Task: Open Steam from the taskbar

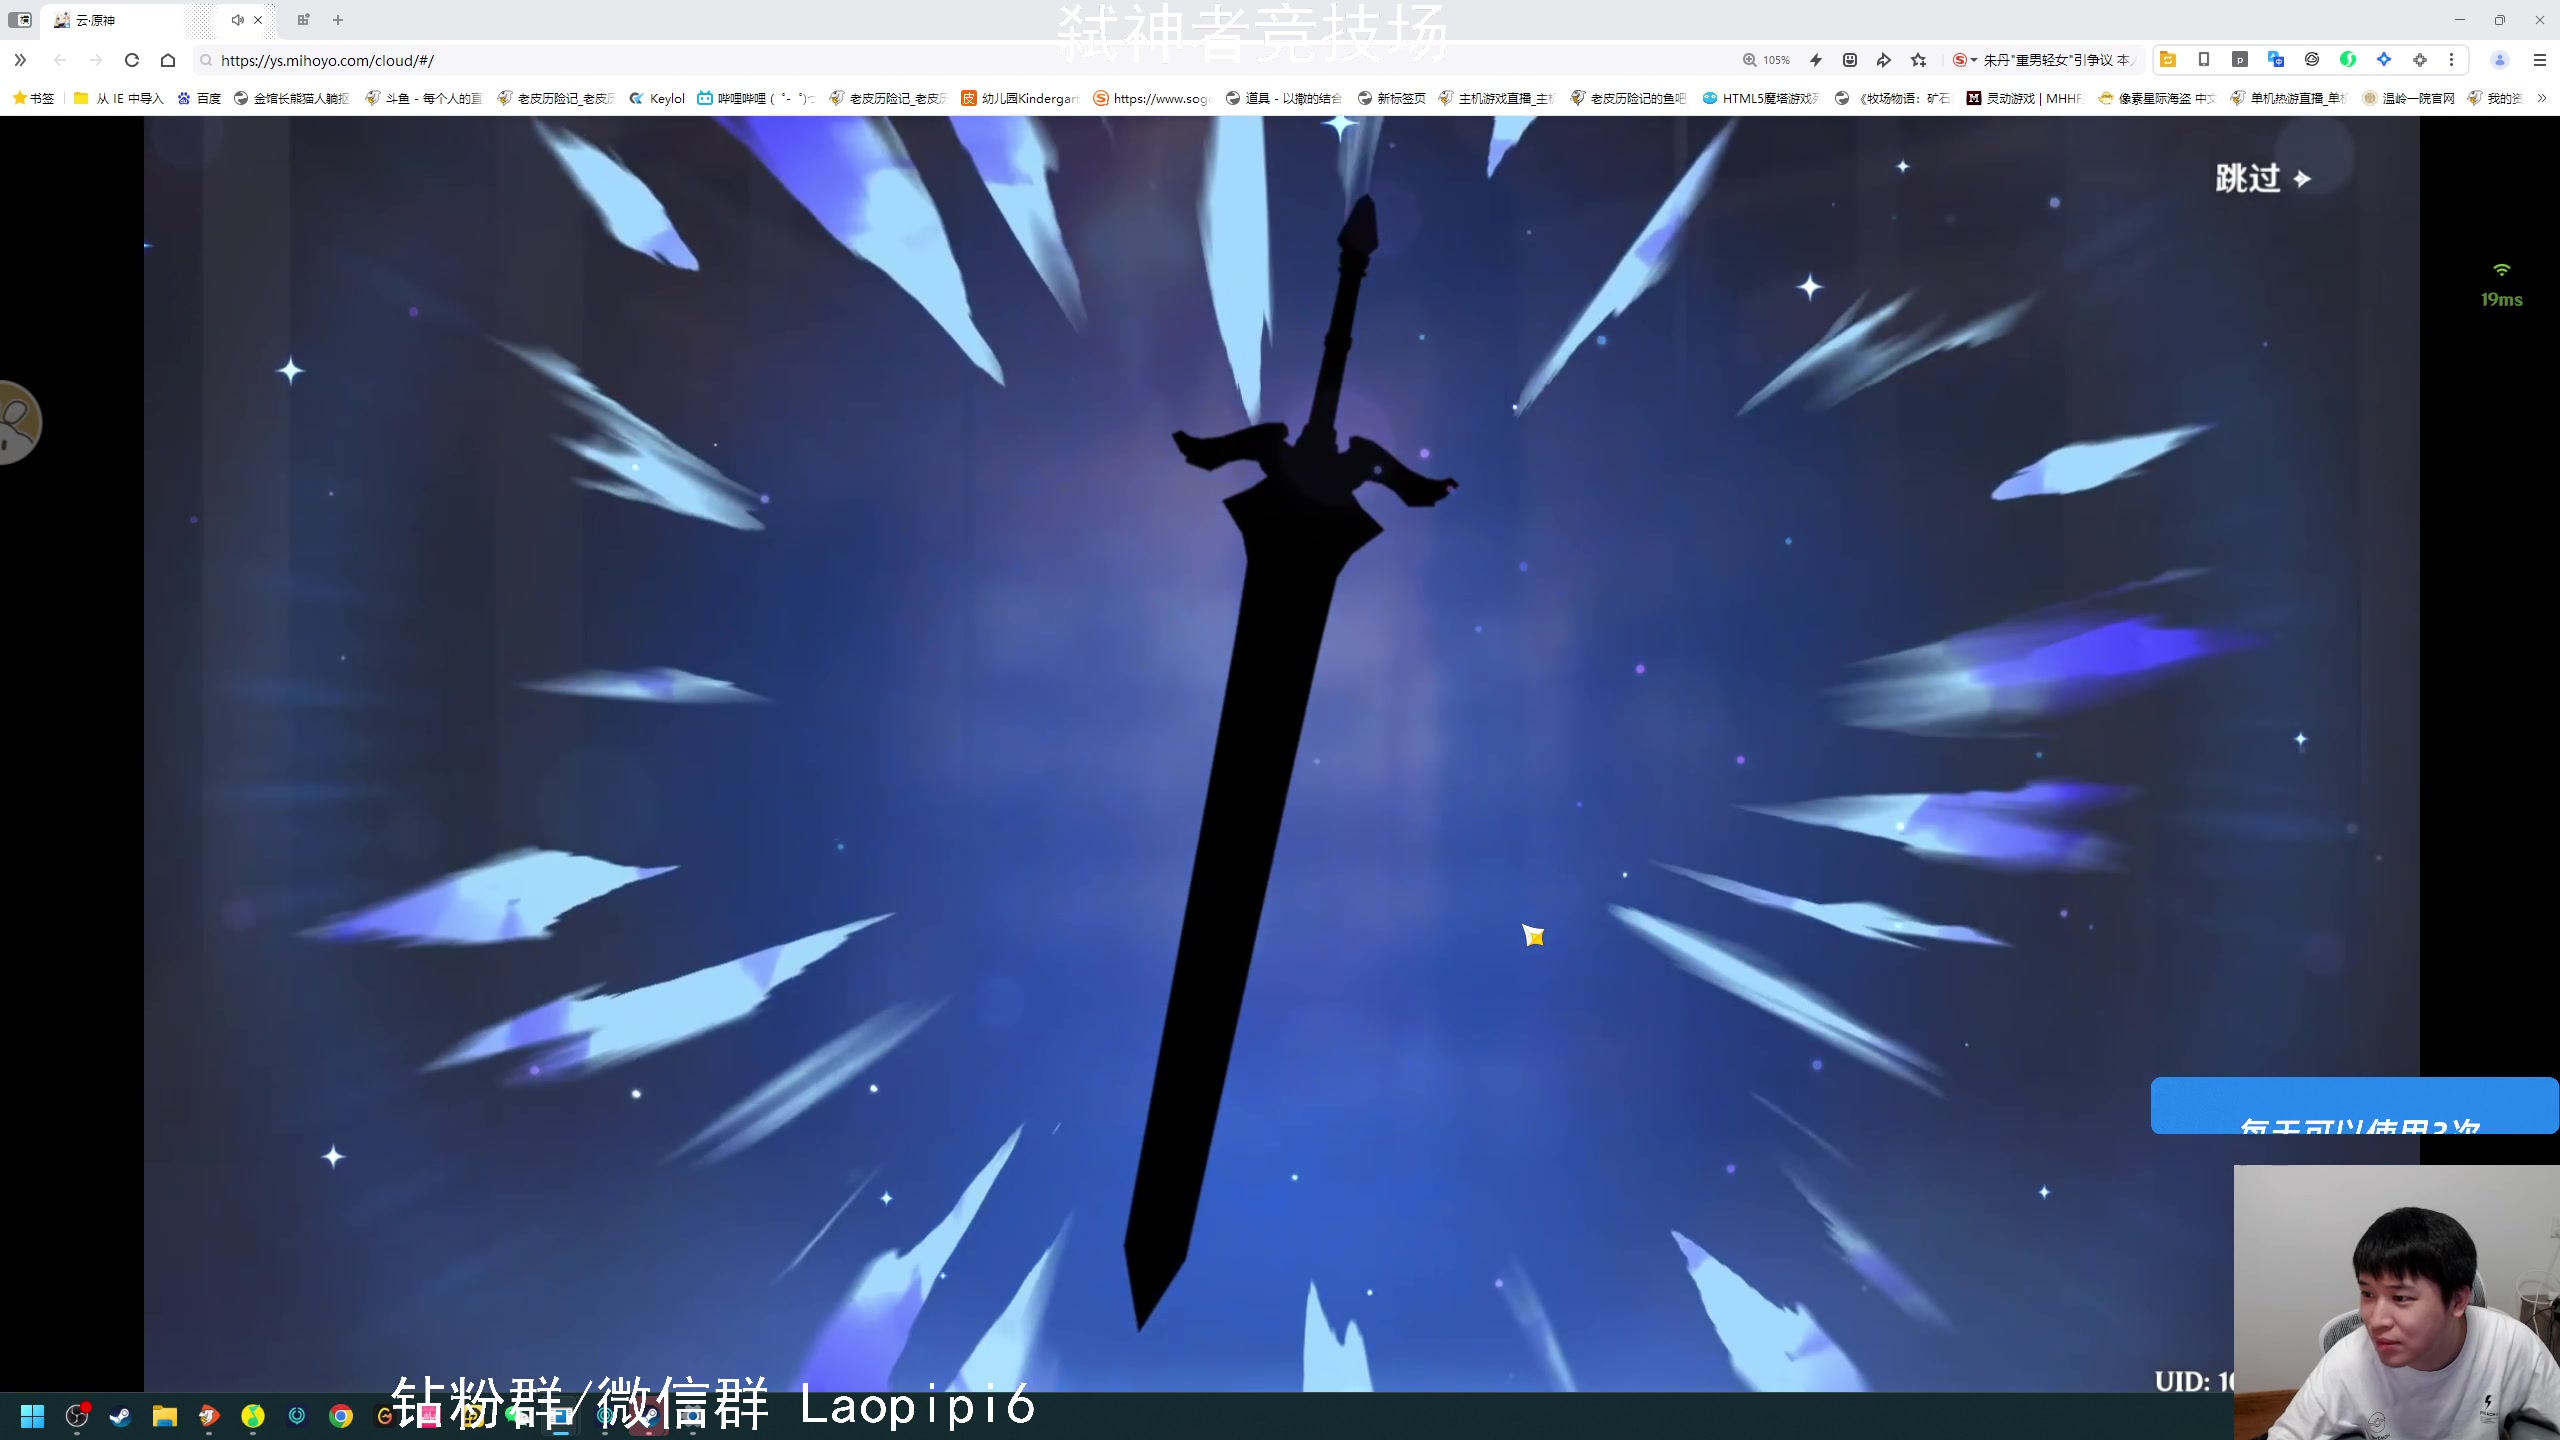Action: coord(121,1416)
